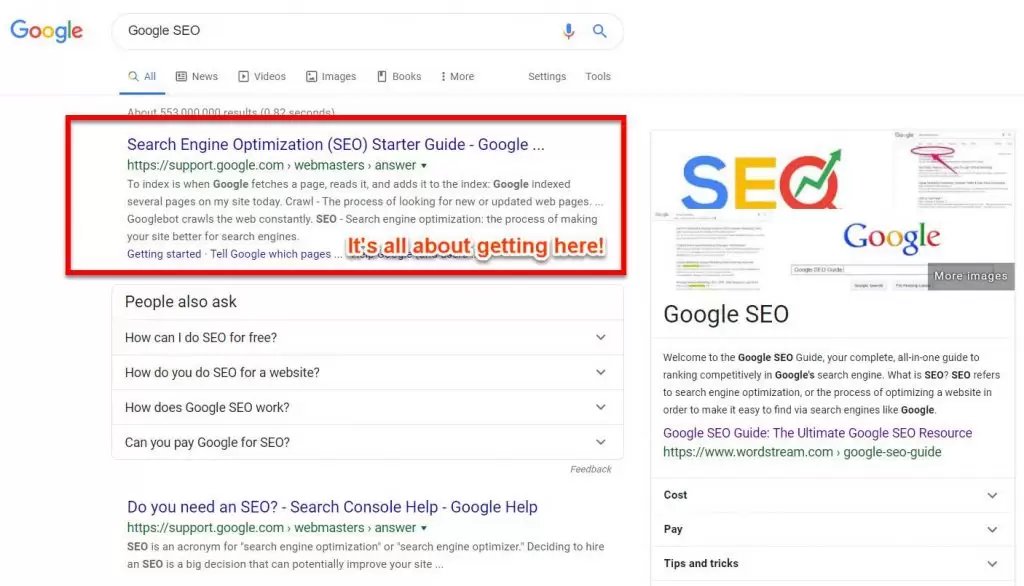Click the Books tab icon
This screenshot has height=586, width=1024.
pyautogui.click(x=382, y=77)
